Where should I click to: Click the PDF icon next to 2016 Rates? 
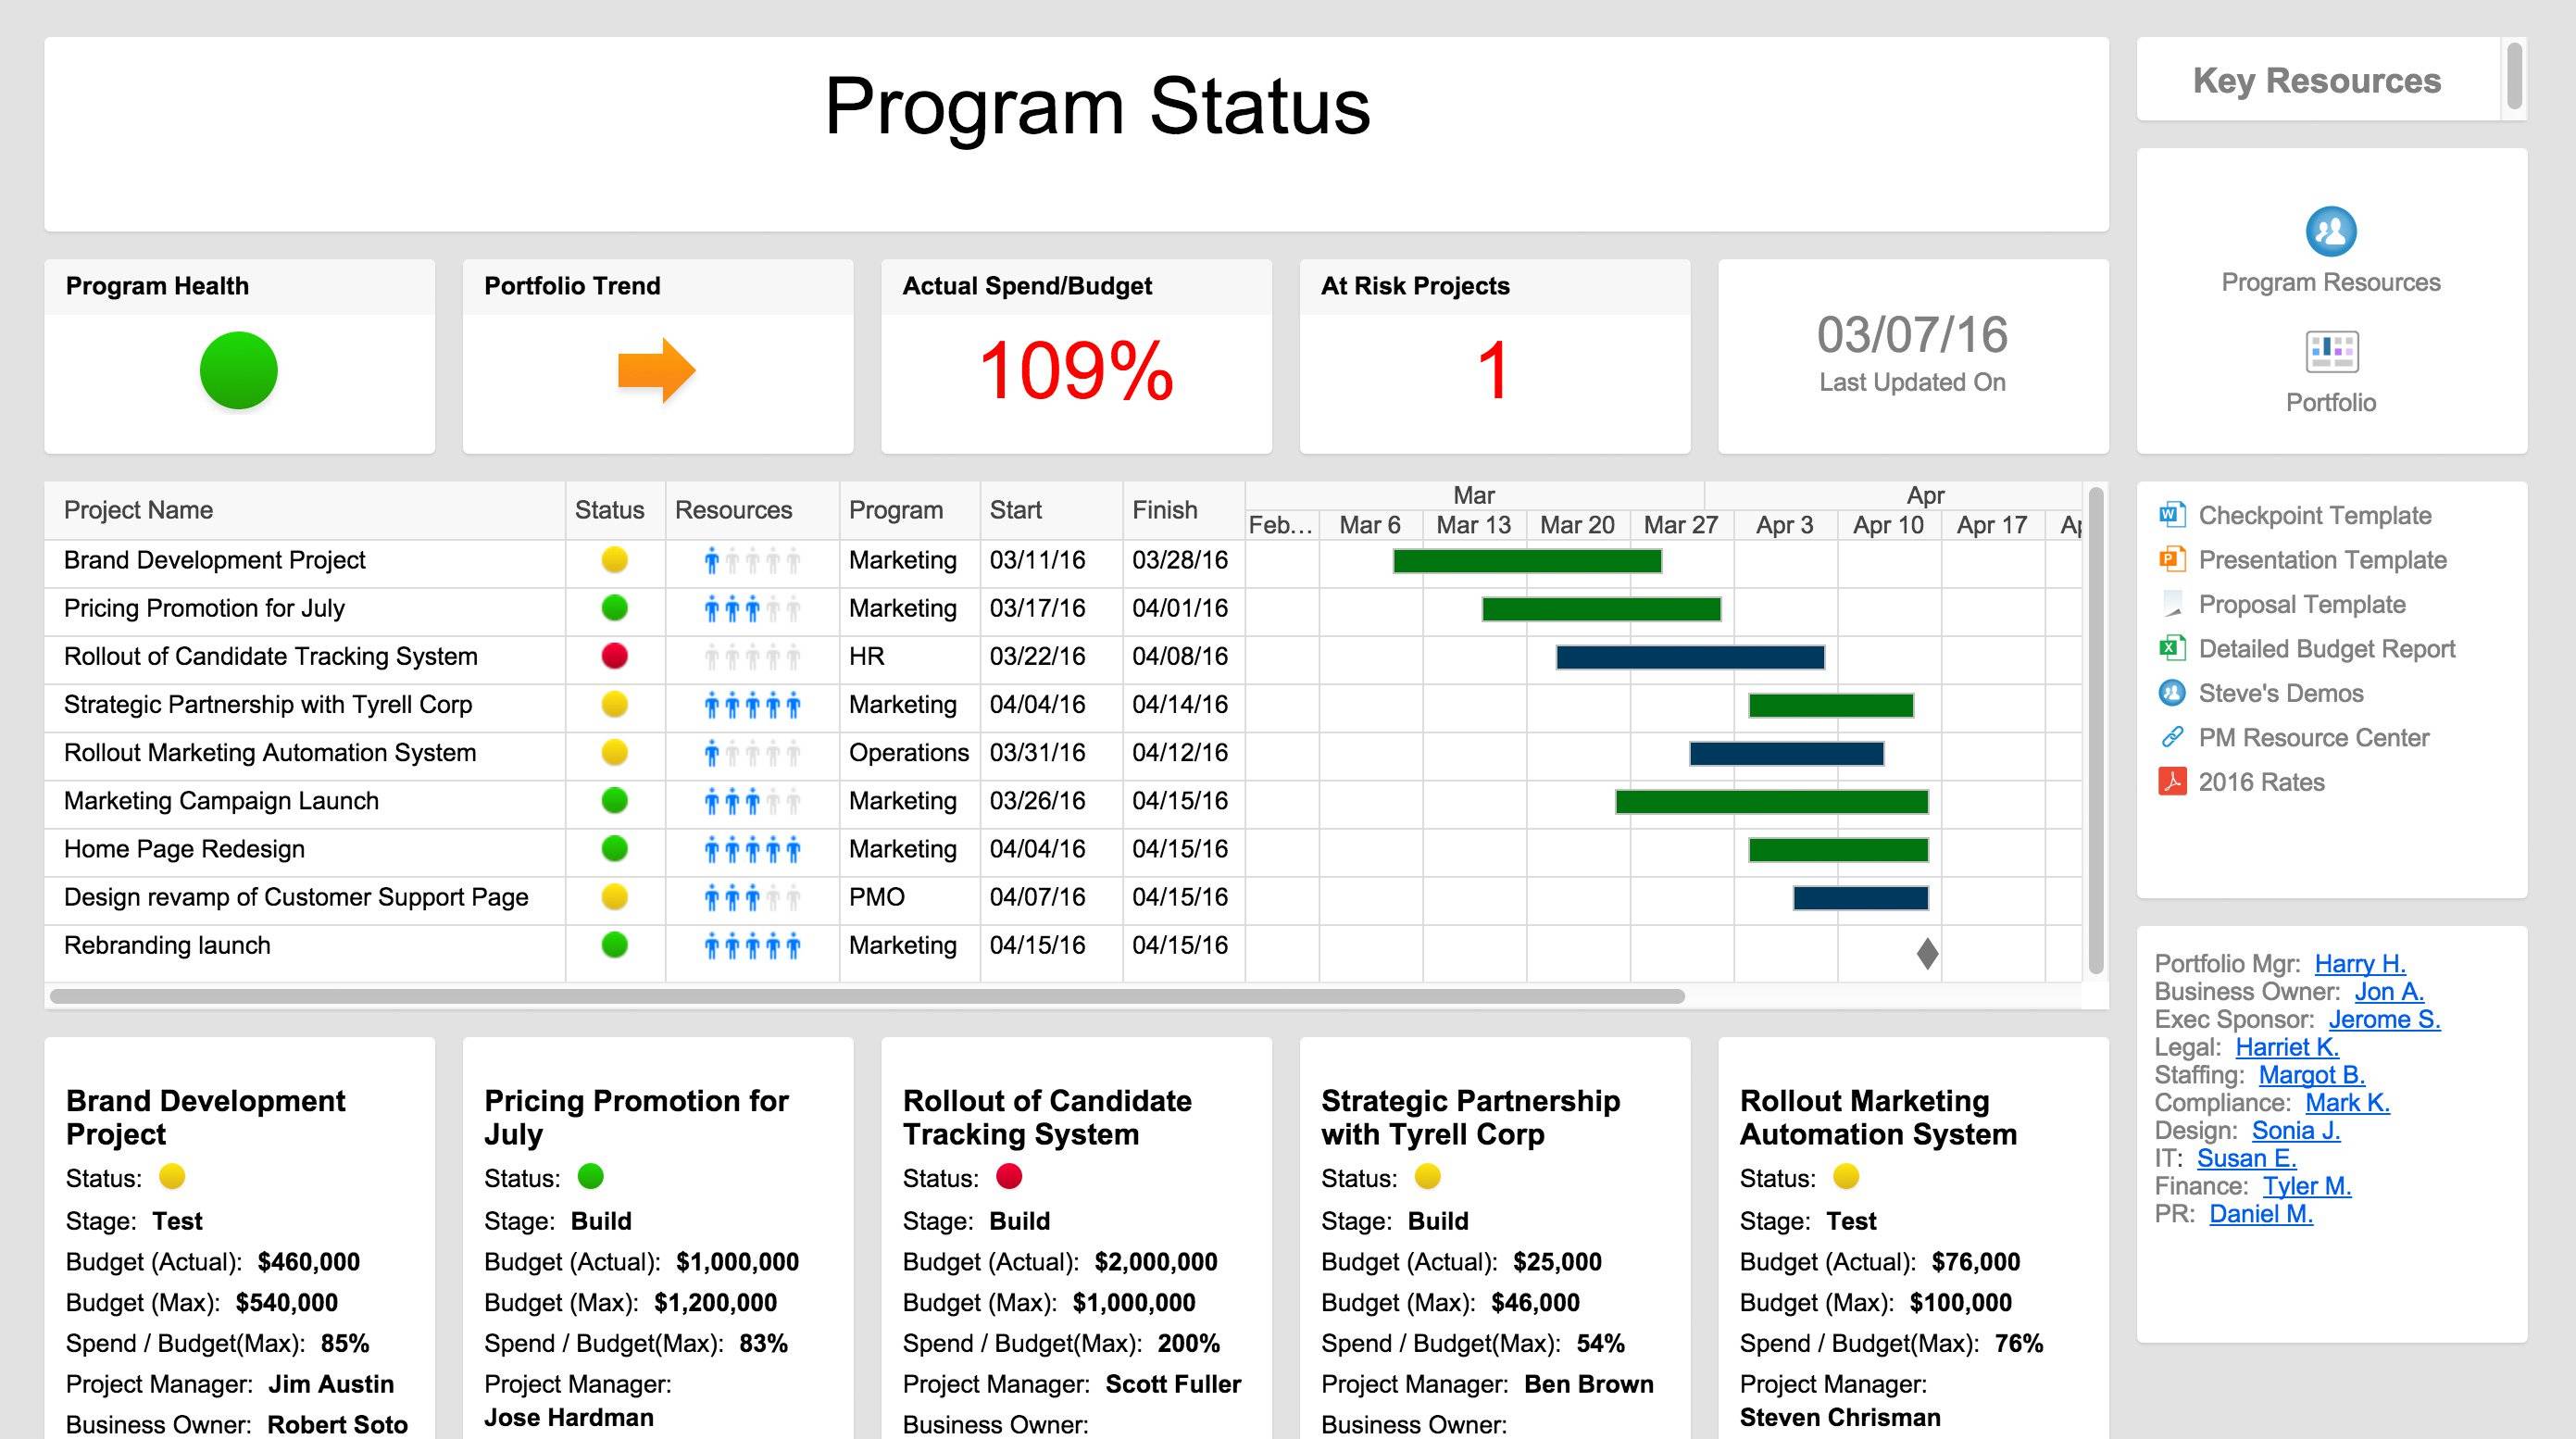coord(2171,781)
